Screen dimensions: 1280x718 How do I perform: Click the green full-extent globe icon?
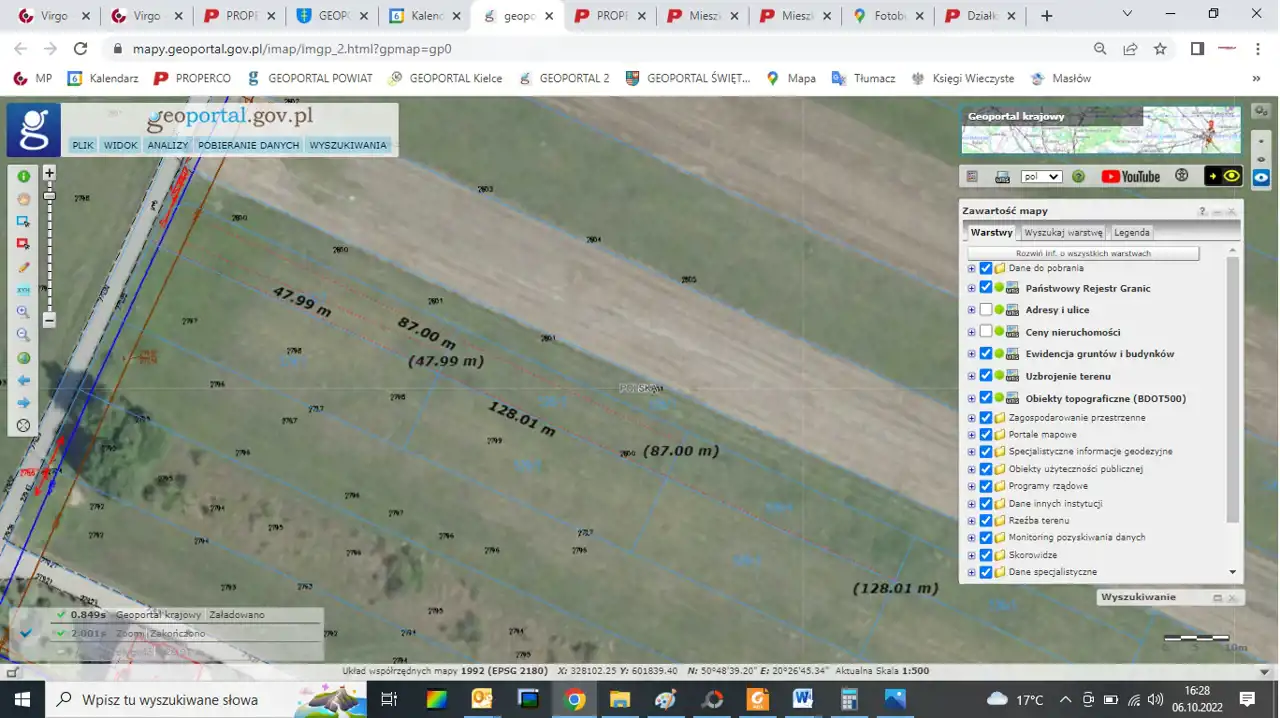[23, 358]
